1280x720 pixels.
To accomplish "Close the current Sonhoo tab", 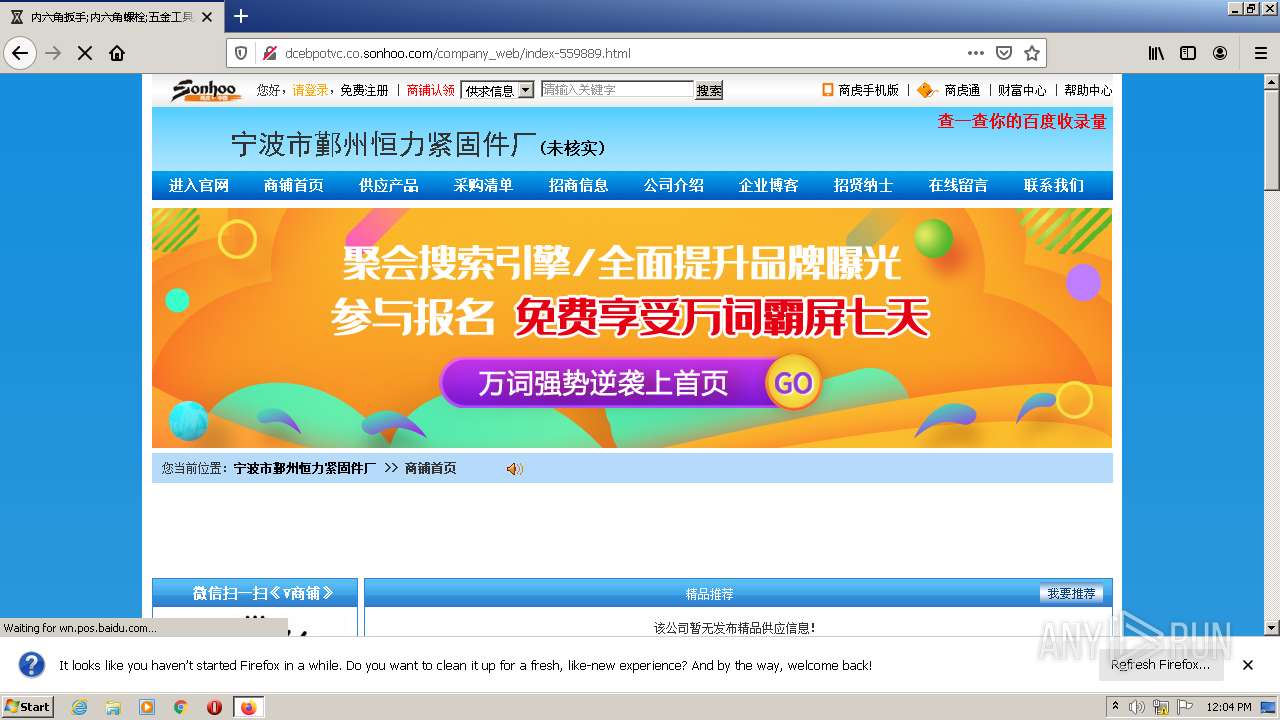I will (207, 17).
